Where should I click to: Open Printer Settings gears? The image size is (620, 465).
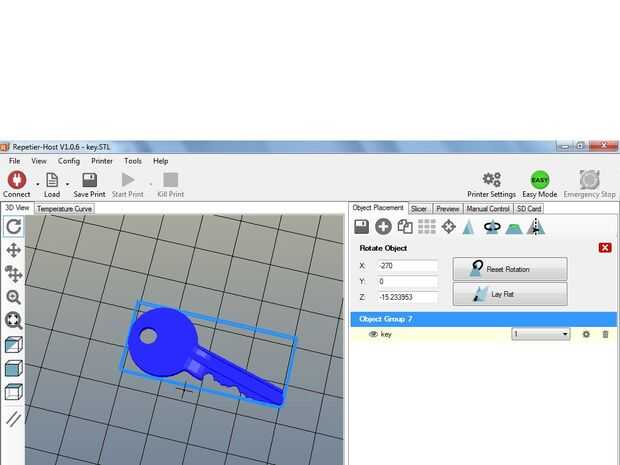[492, 180]
